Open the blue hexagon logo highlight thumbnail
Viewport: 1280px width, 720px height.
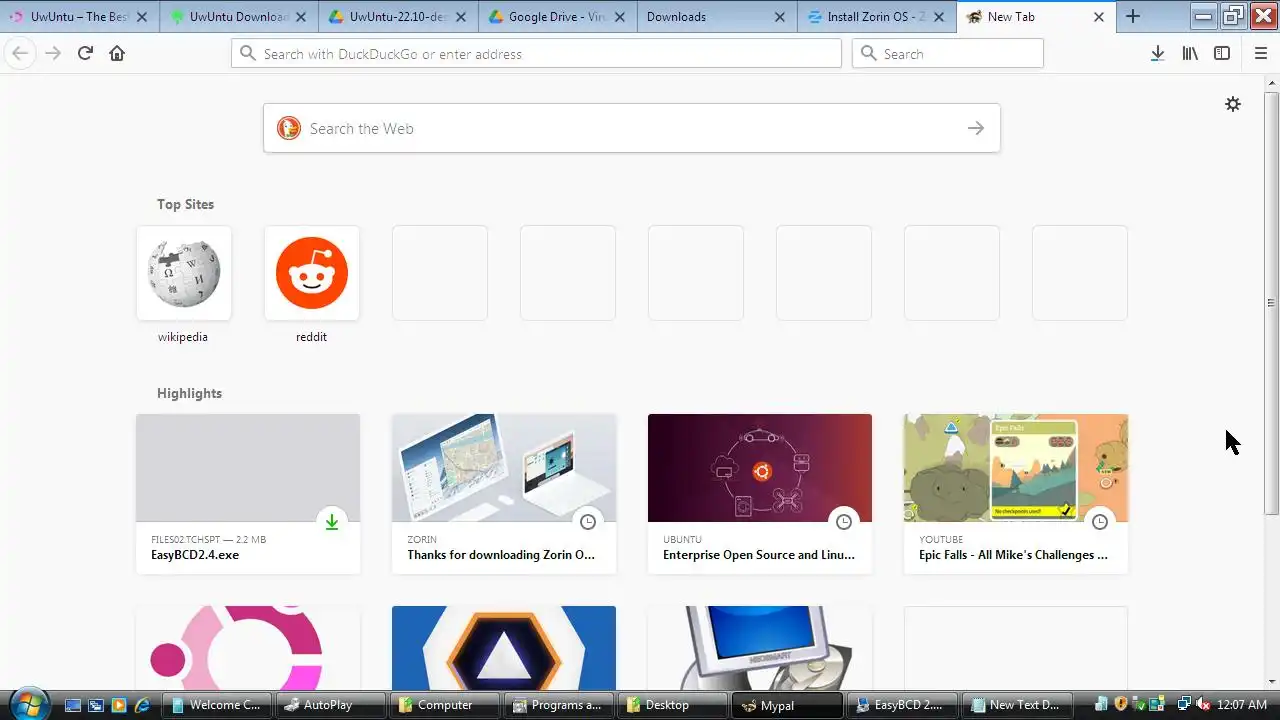pos(504,648)
